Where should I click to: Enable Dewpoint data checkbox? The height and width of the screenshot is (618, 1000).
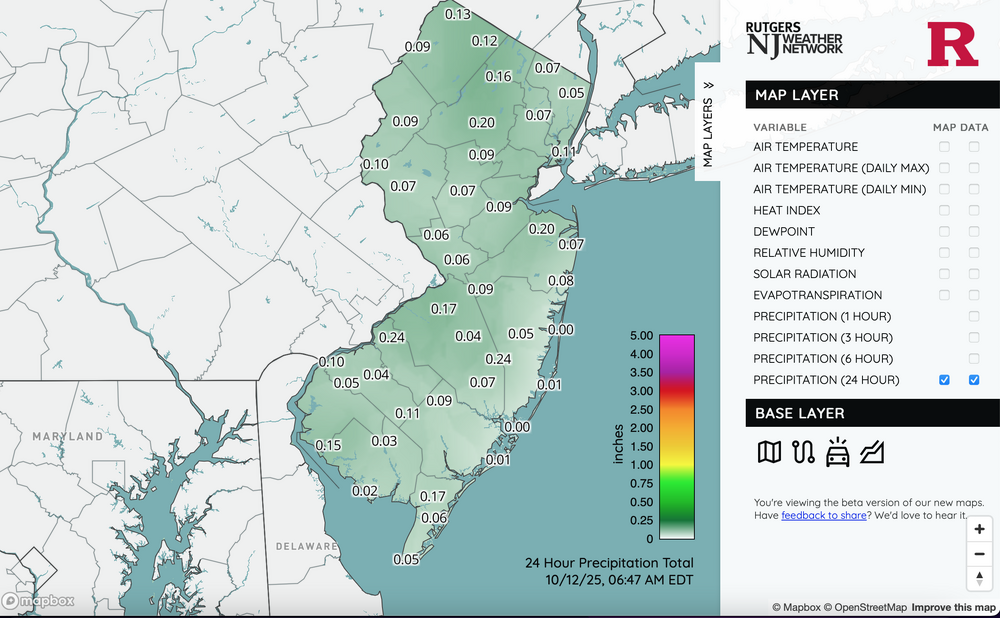click(x=974, y=232)
